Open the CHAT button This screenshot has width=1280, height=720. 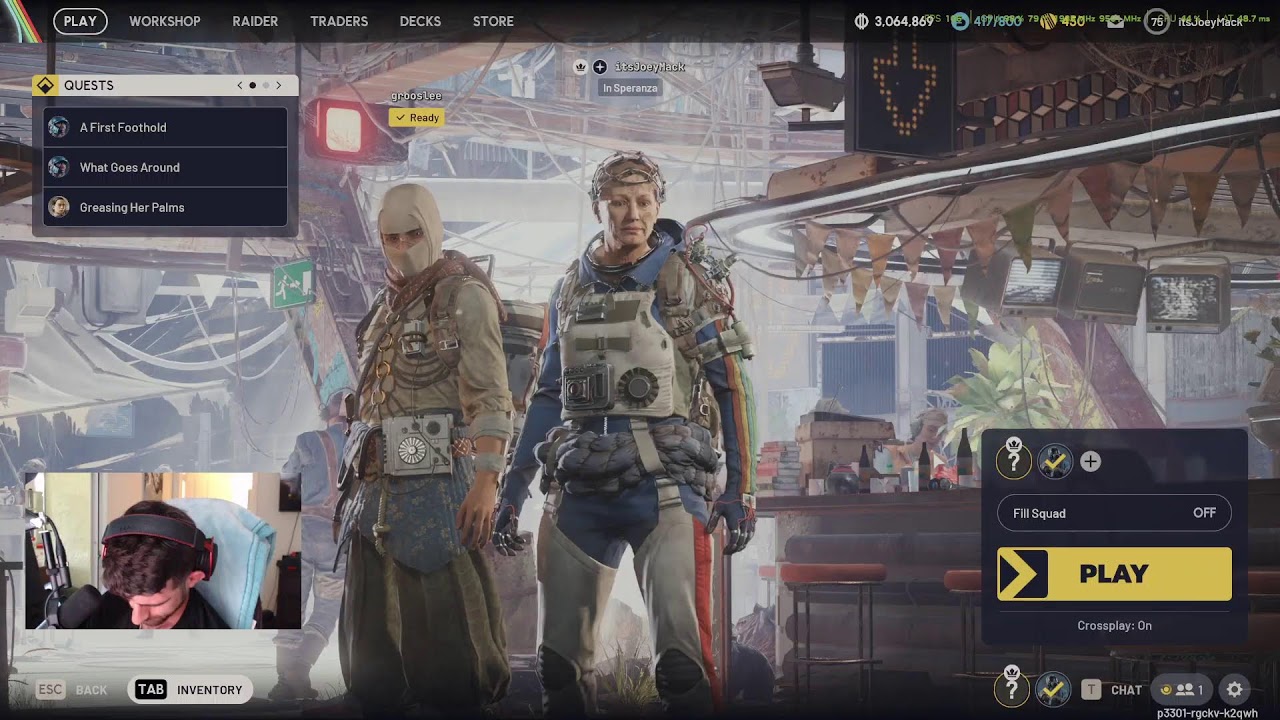(1112, 690)
